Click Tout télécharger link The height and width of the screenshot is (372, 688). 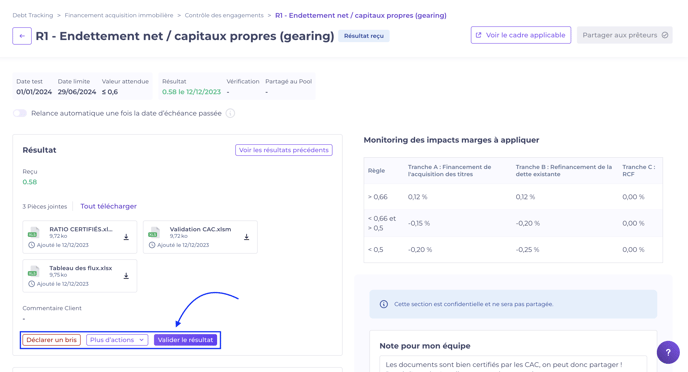108,206
